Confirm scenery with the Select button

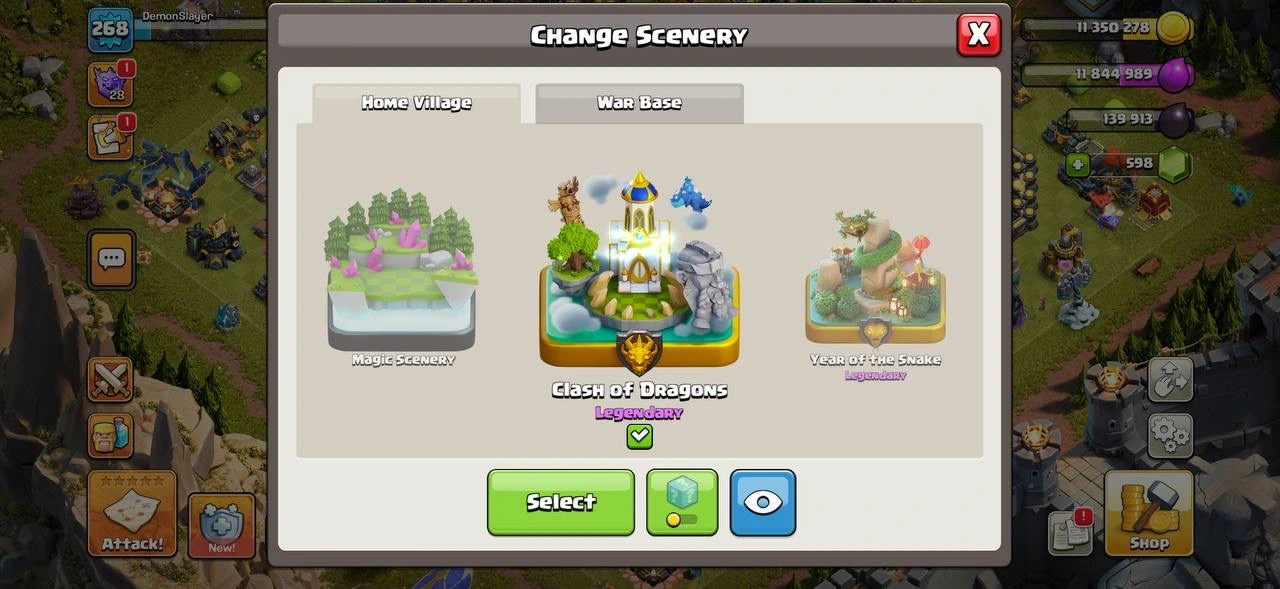[561, 502]
